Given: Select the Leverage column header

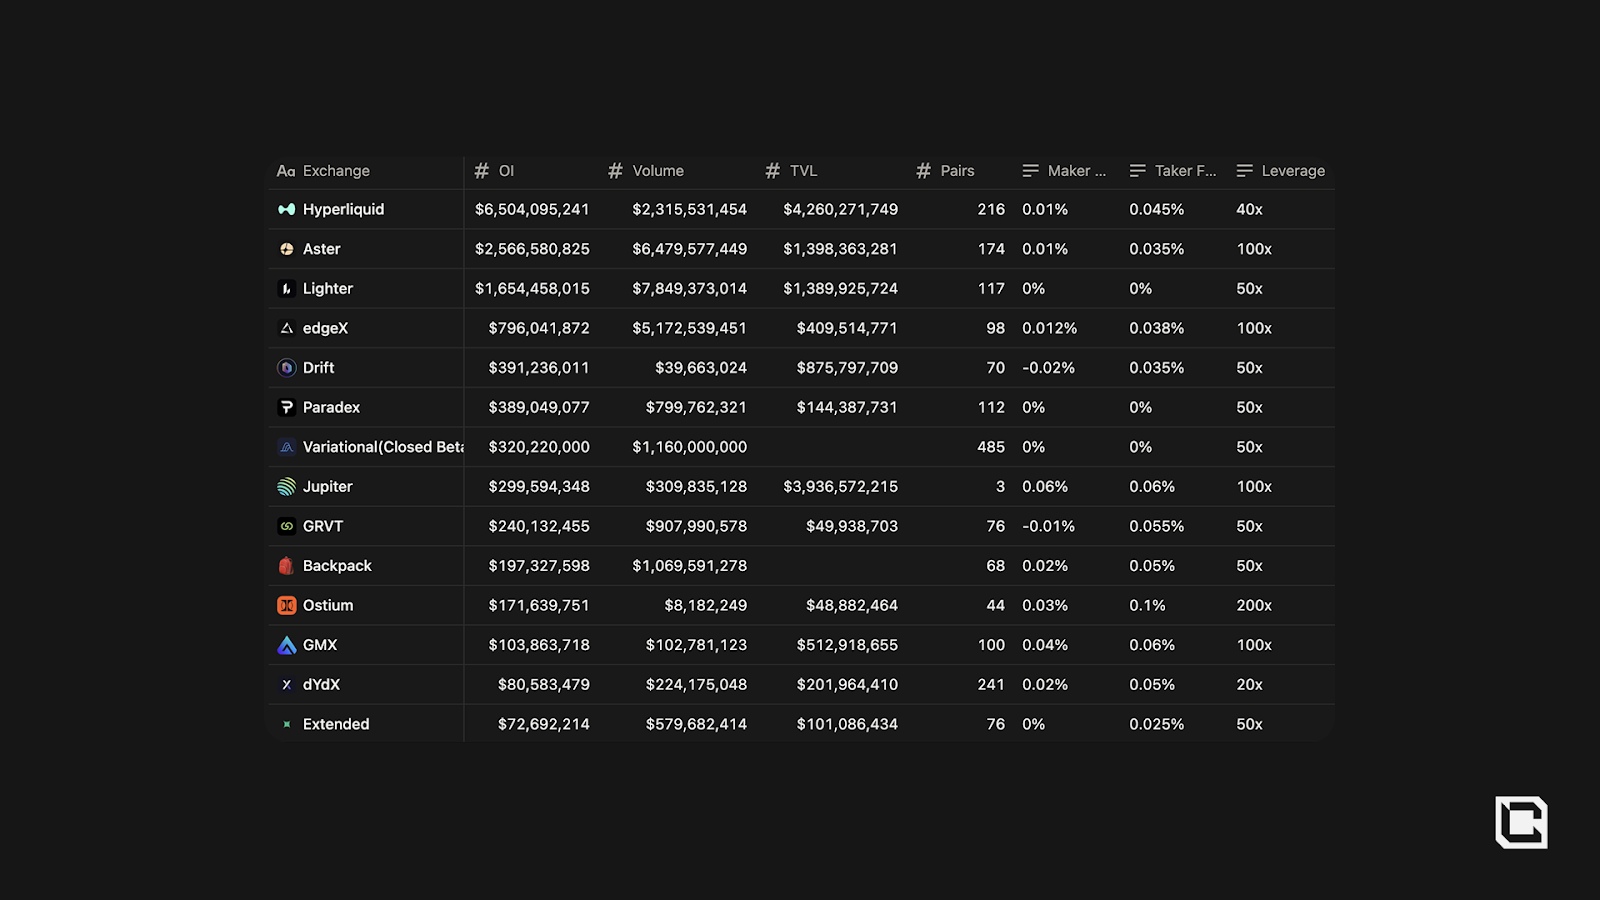Looking at the screenshot, I should (1292, 171).
